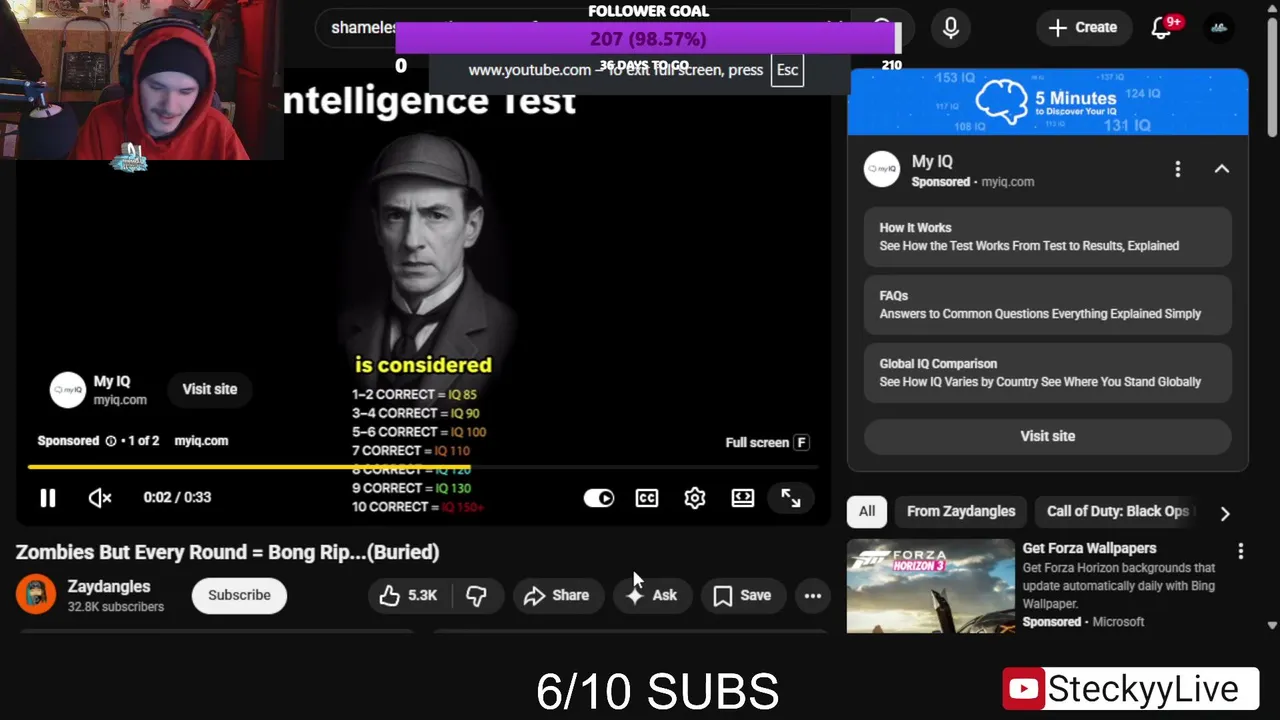Enter full screen with the expand icon
The image size is (1280, 720).
[791, 498]
